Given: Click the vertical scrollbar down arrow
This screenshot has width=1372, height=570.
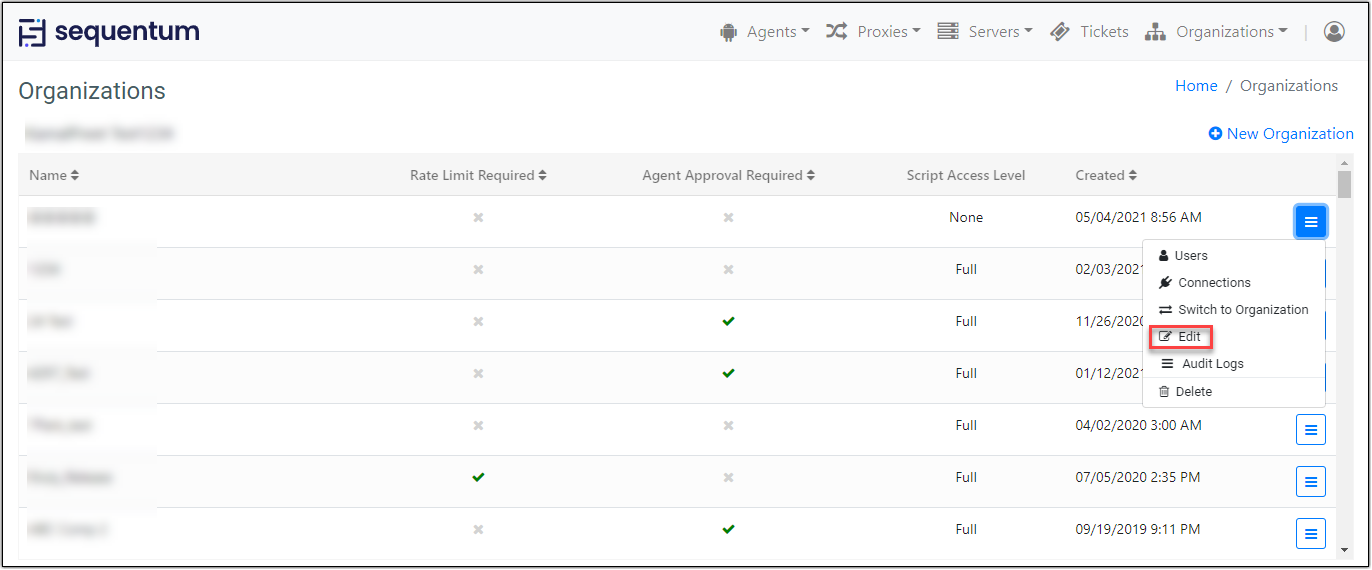Looking at the screenshot, I should pyautogui.click(x=1345, y=549).
